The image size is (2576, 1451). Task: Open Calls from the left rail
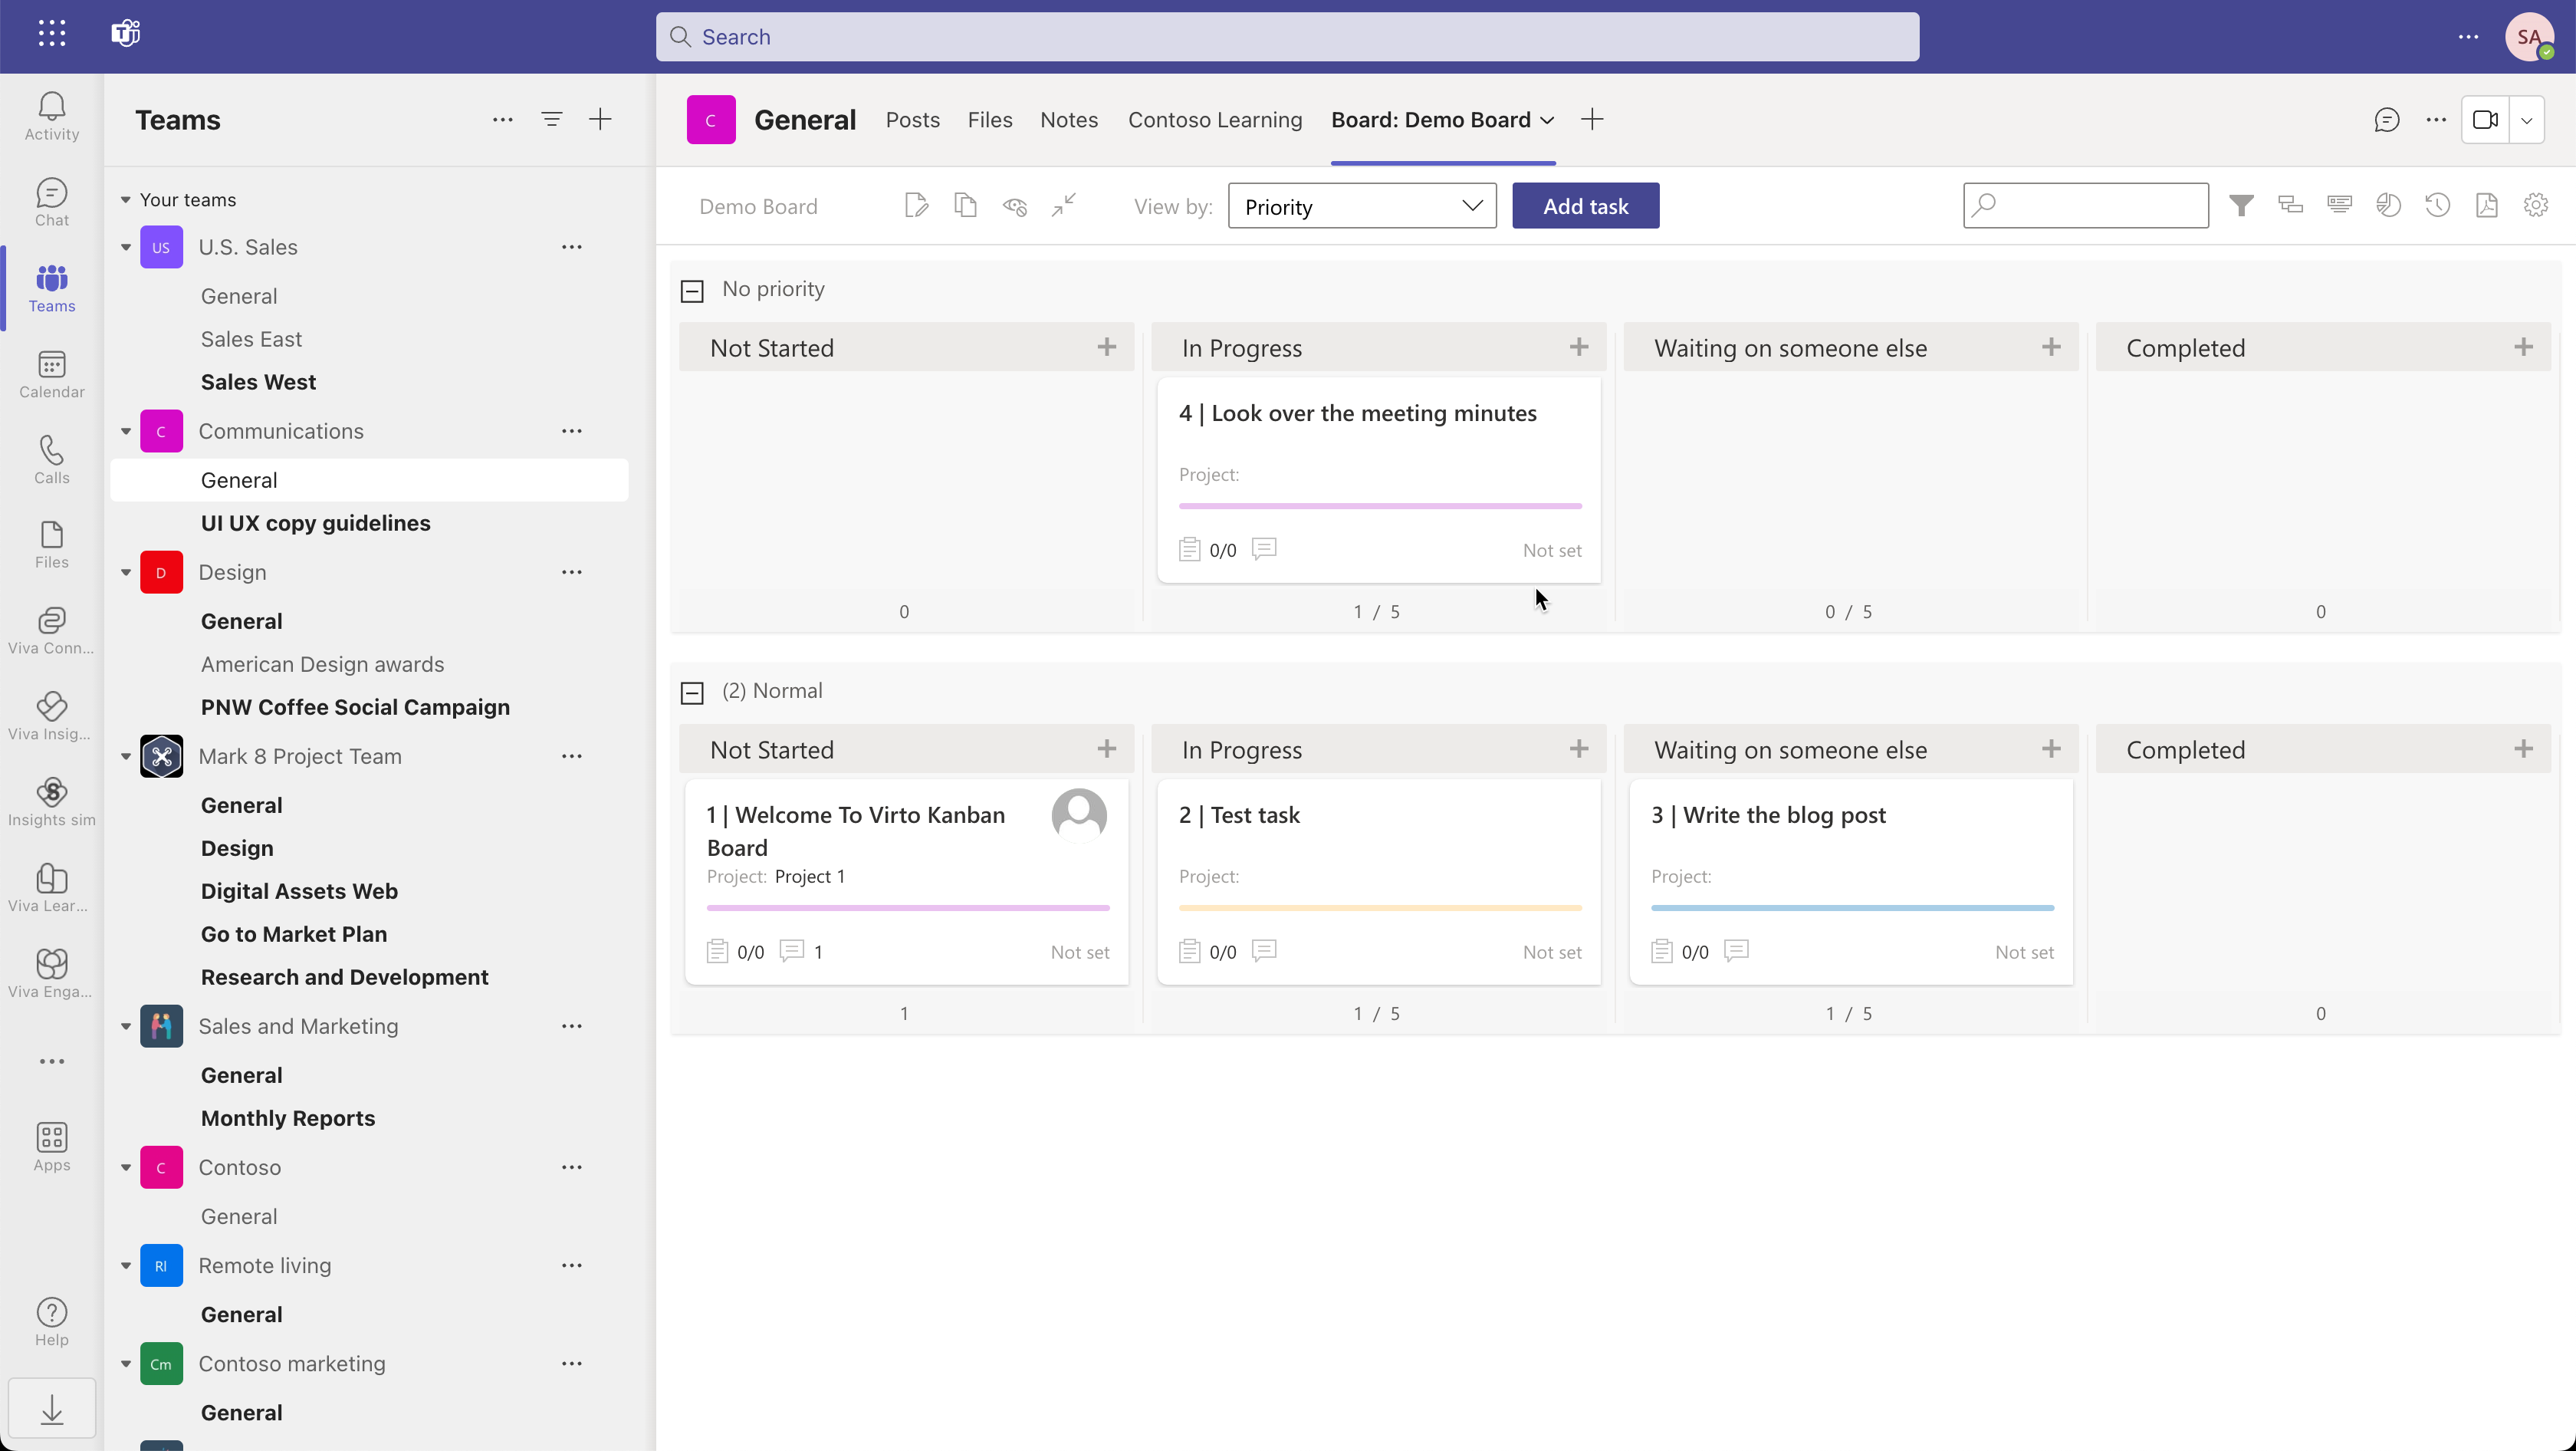point(51,460)
